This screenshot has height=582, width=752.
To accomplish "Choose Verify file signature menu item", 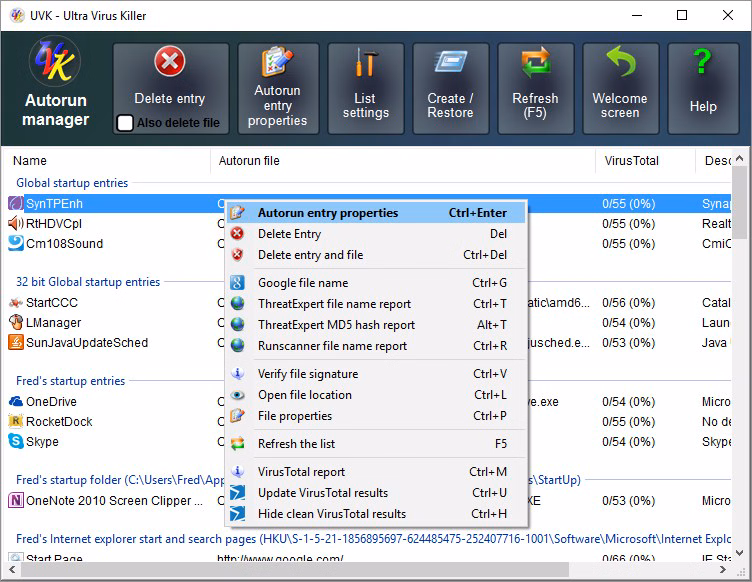I will tap(376, 374).
